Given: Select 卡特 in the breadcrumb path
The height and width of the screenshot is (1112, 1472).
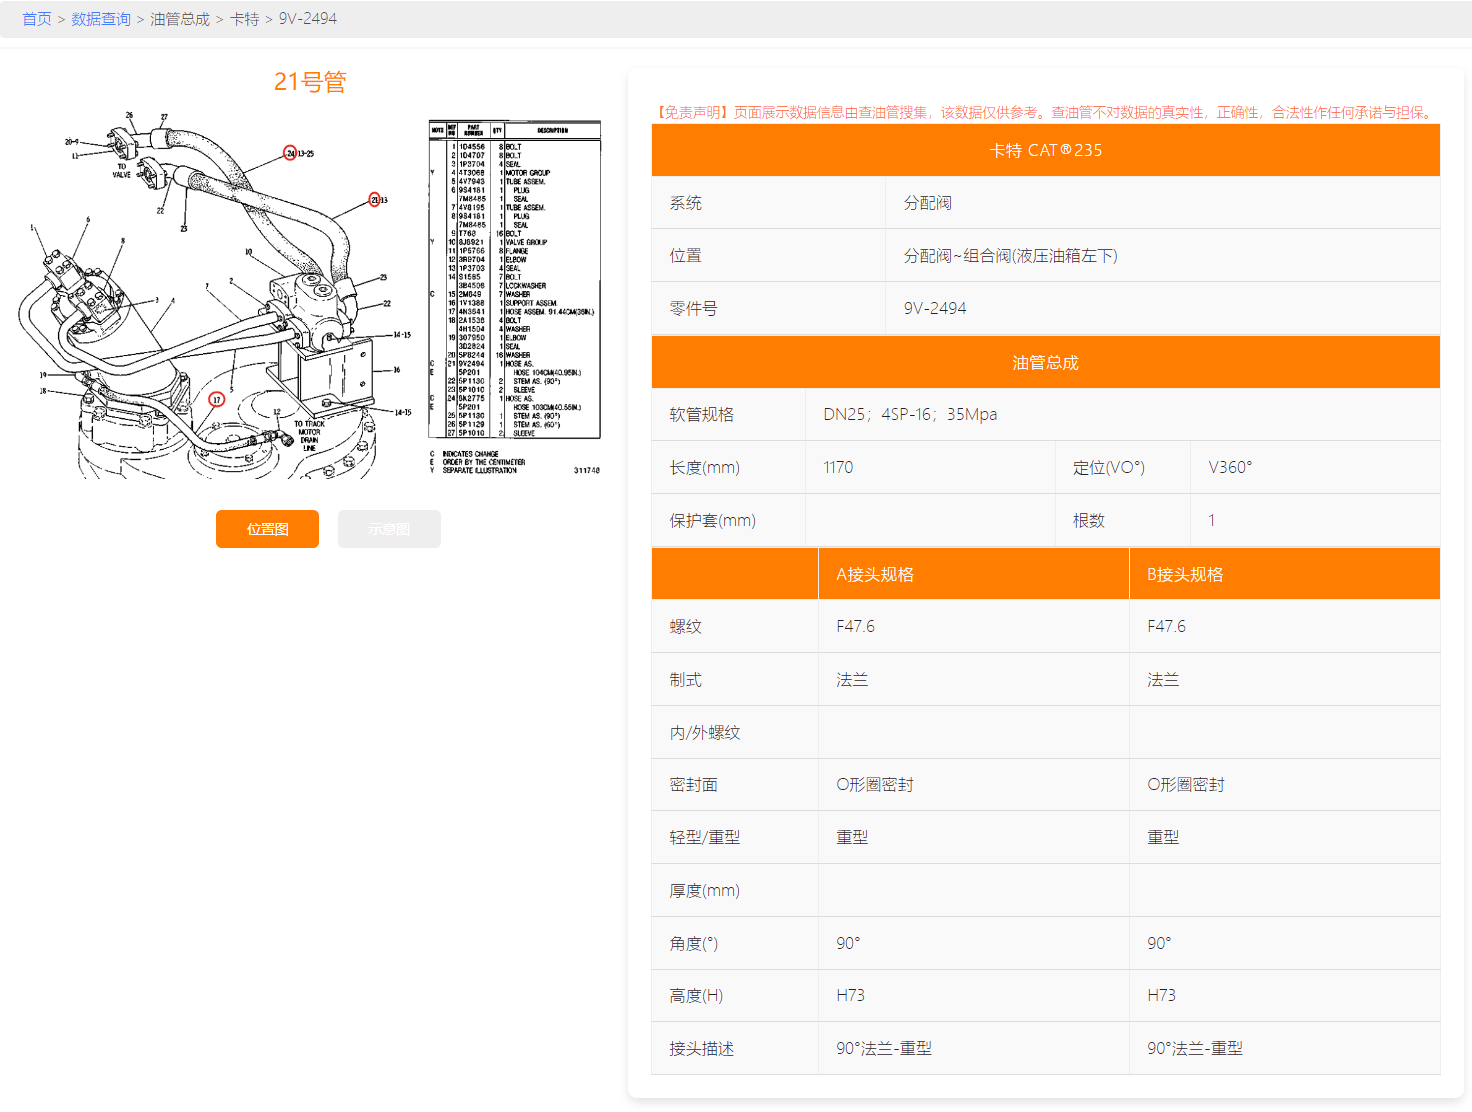Looking at the screenshot, I should [244, 19].
